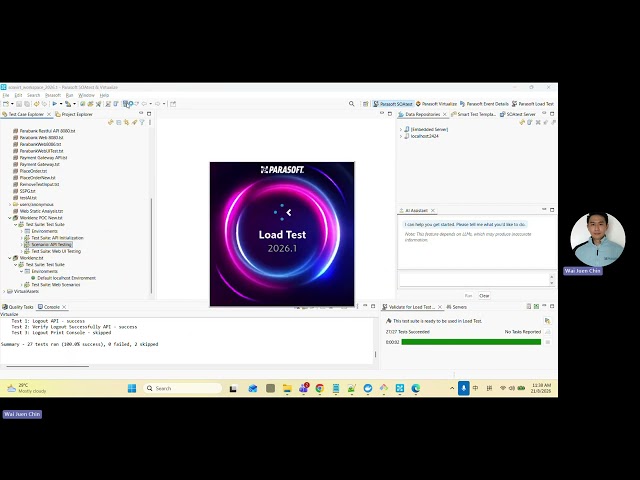Screen dimensions: 640x480
Task: Open the Windows Start menu
Action: (132, 388)
